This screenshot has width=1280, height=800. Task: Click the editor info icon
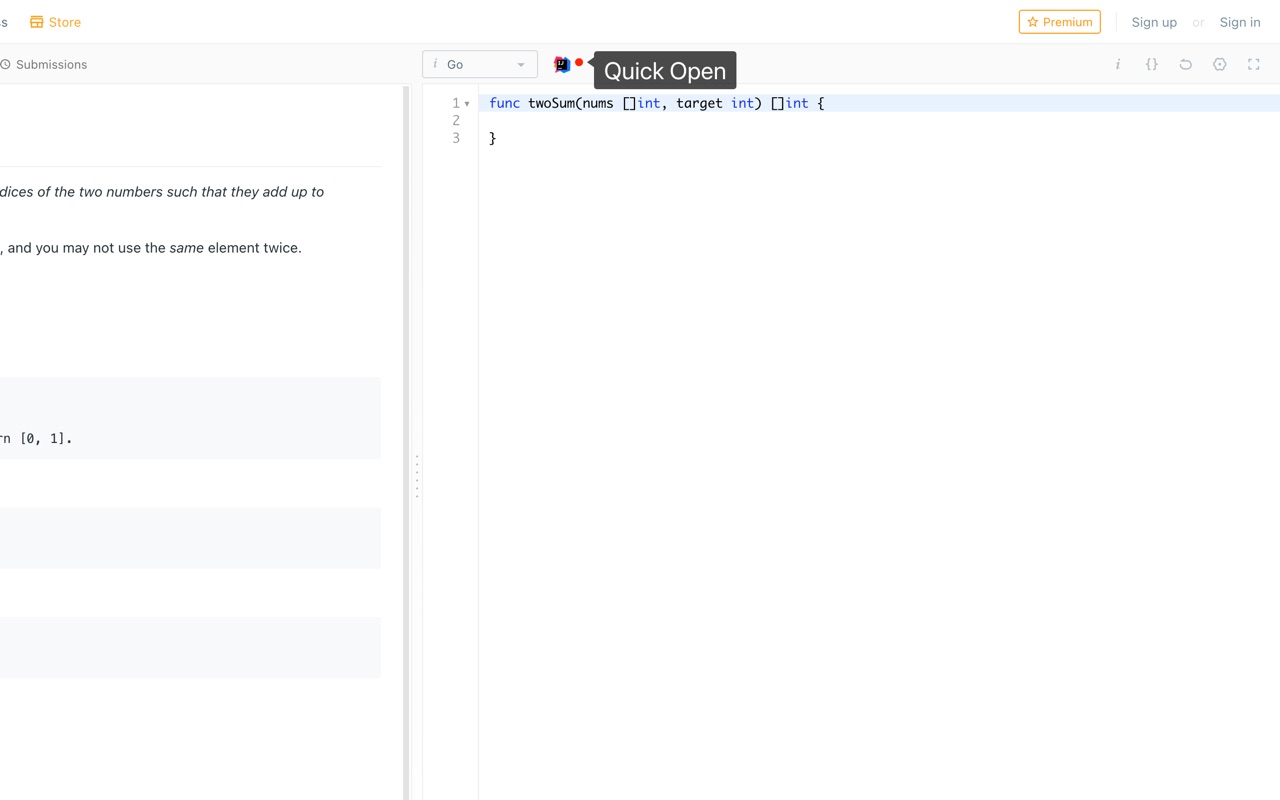(x=1117, y=64)
